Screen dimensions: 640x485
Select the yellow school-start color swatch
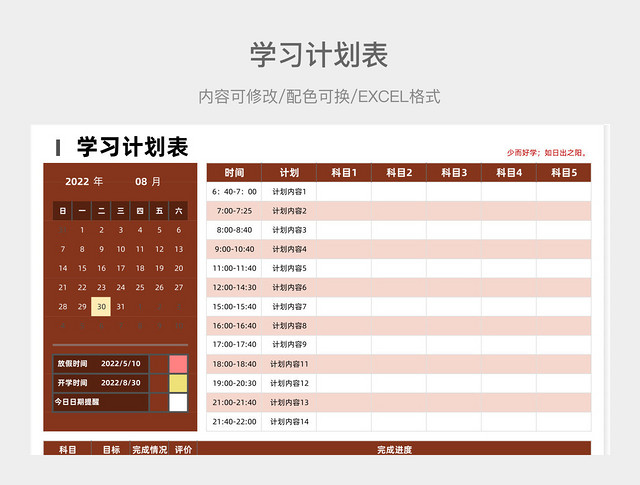[178, 383]
